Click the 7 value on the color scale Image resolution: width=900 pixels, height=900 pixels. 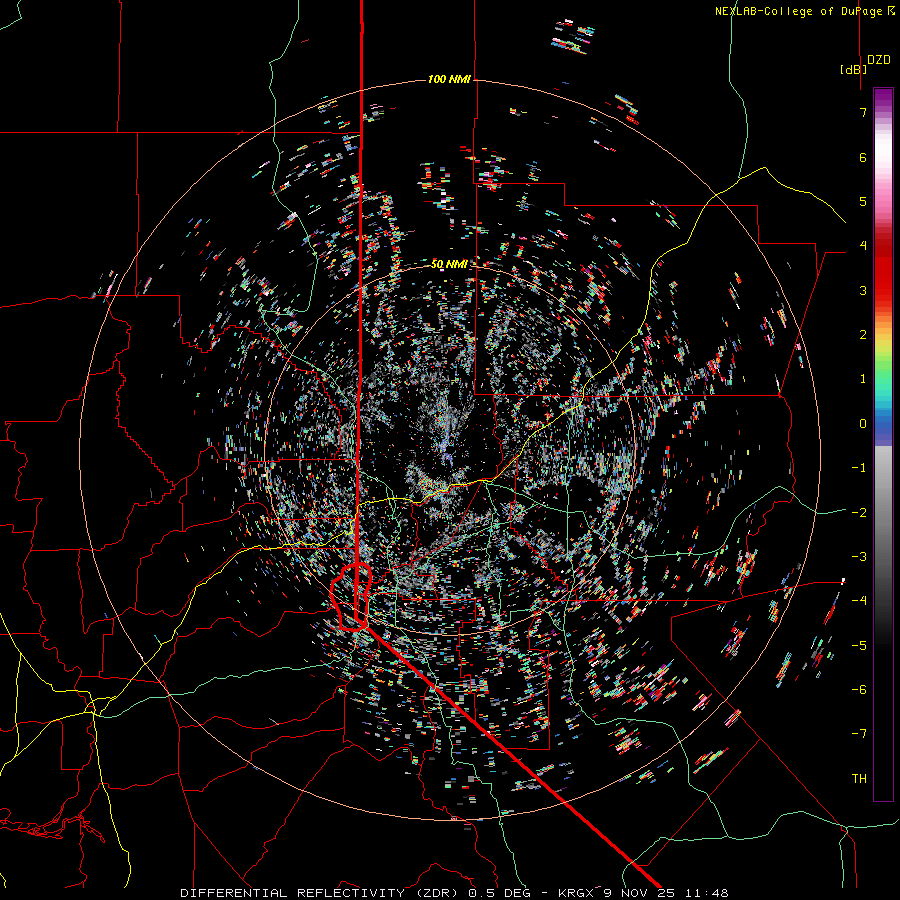click(x=863, y=112)
